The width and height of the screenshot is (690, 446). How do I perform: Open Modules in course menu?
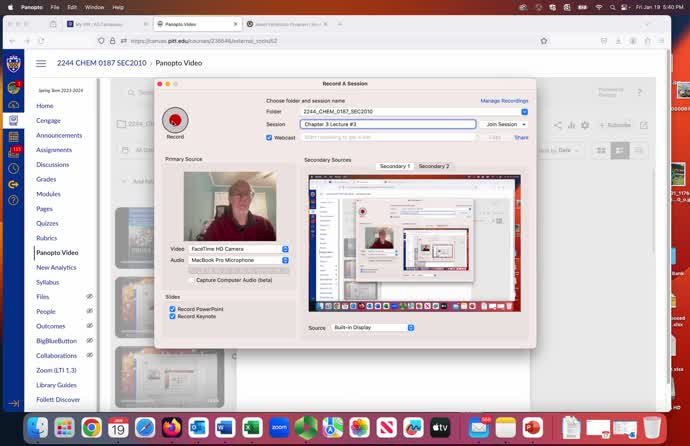[48, 194]
